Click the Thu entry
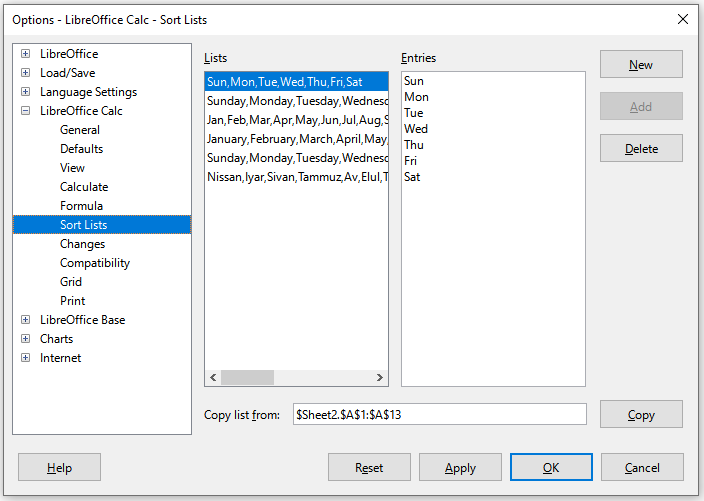The width and height of the screenshot is (704, 501). point(414,145)
